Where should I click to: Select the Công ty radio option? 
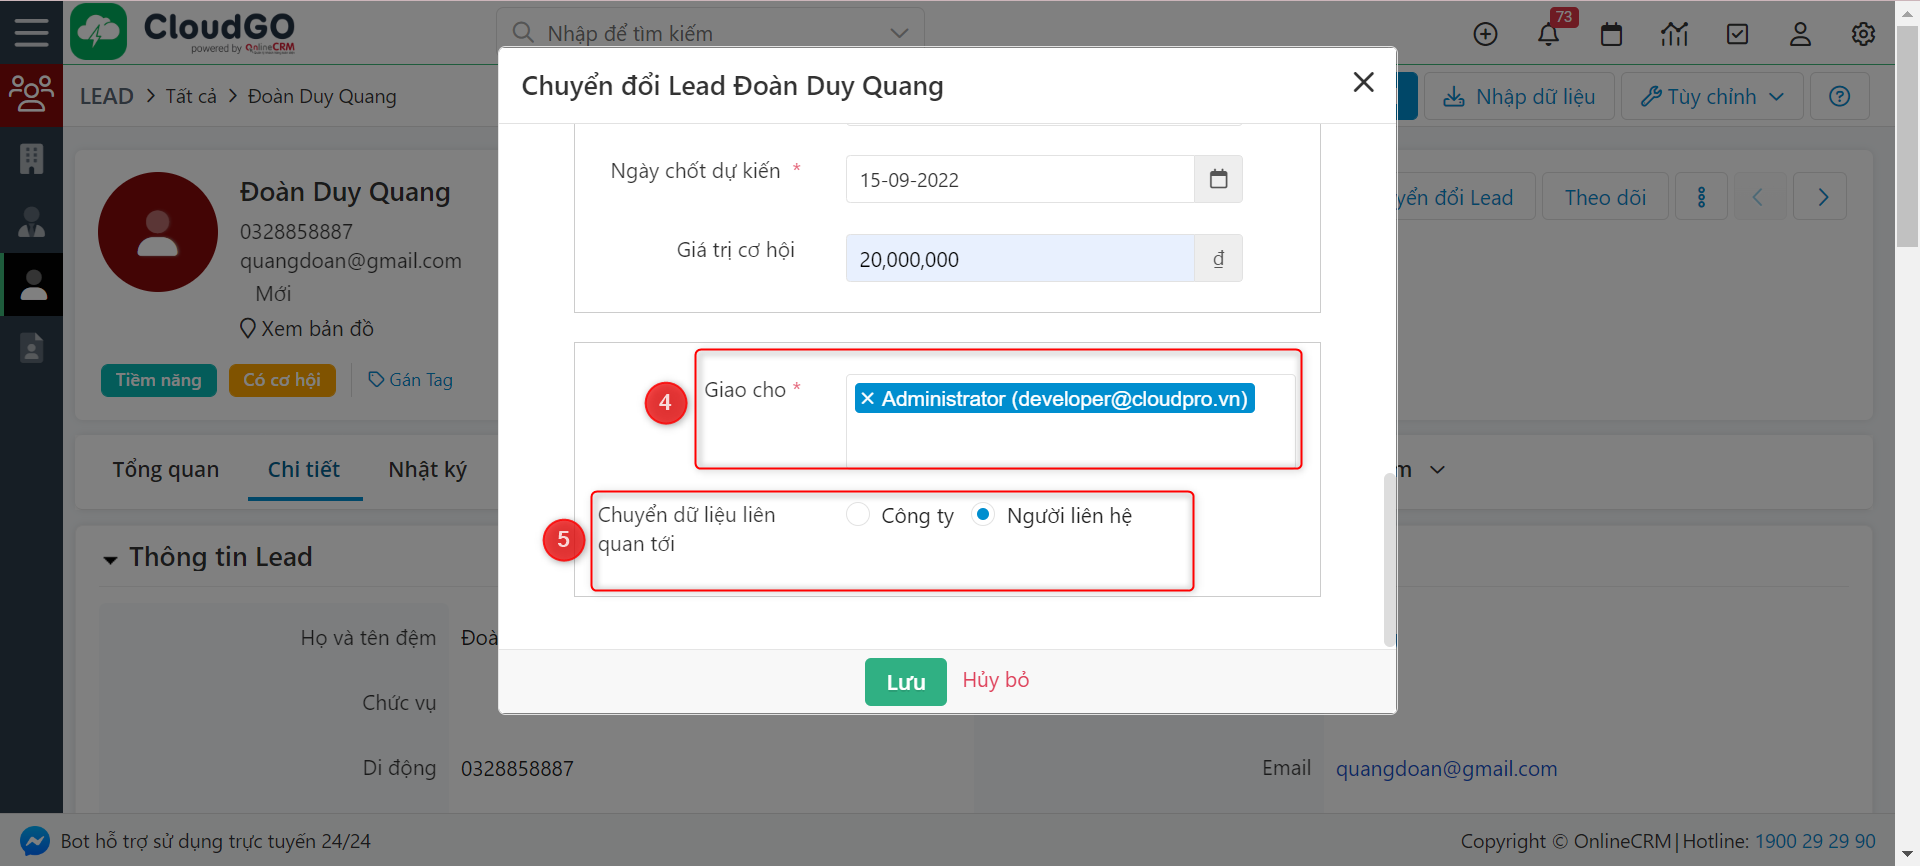coord(858,515)
